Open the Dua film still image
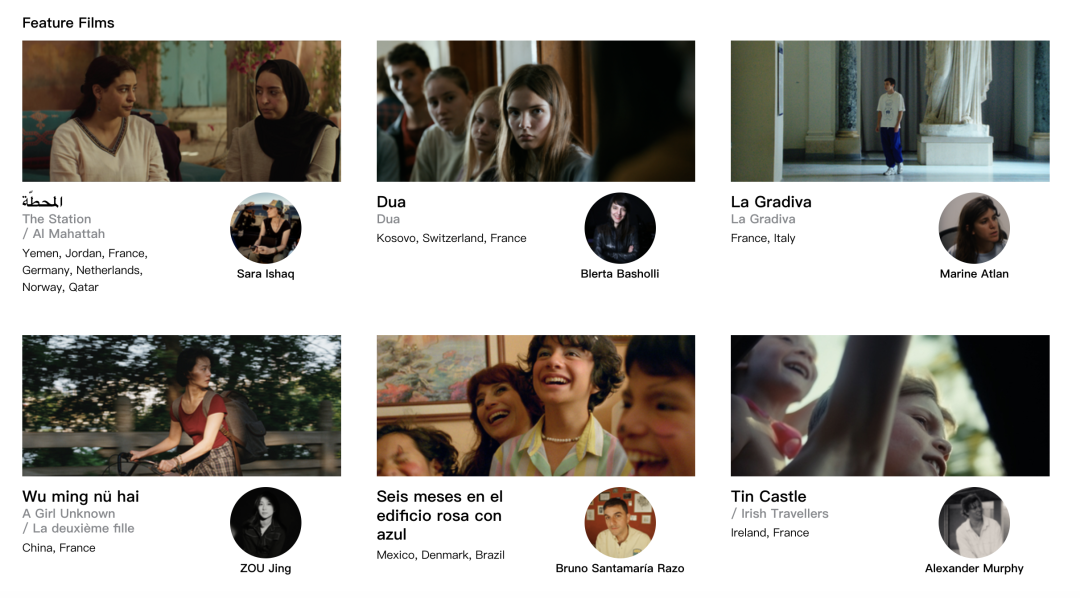The image size is (1080, 598). 536,111
